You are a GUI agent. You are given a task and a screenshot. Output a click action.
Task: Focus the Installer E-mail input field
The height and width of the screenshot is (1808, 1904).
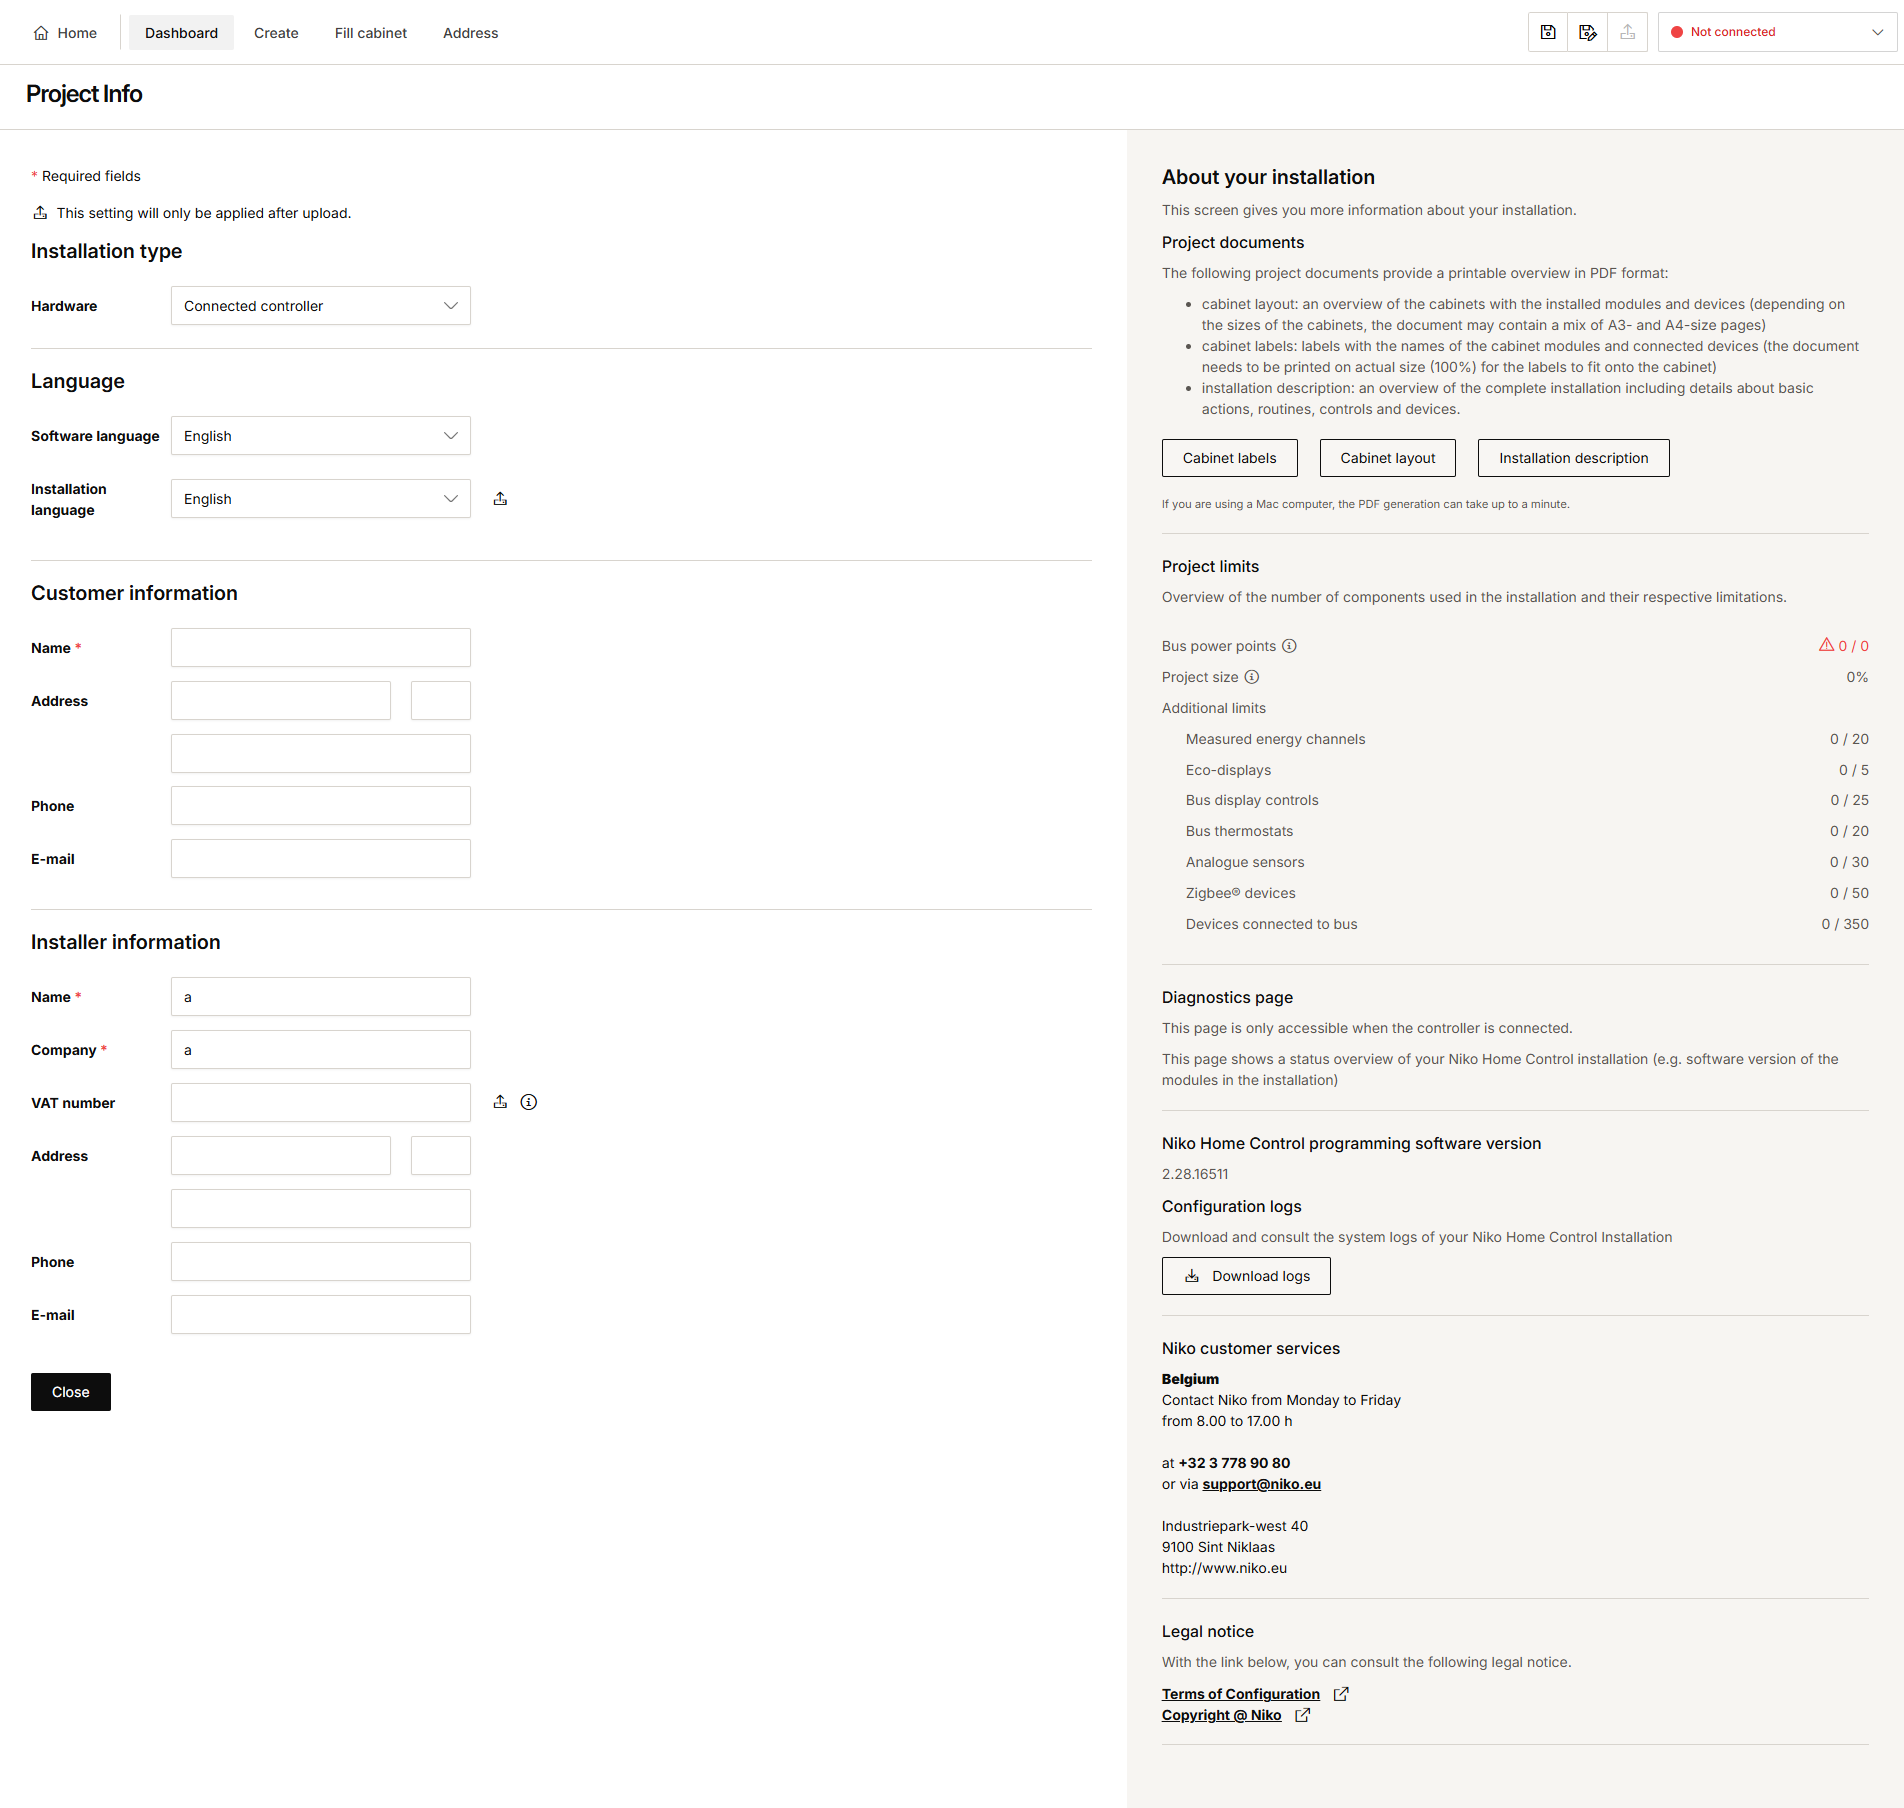(321, 1315)
